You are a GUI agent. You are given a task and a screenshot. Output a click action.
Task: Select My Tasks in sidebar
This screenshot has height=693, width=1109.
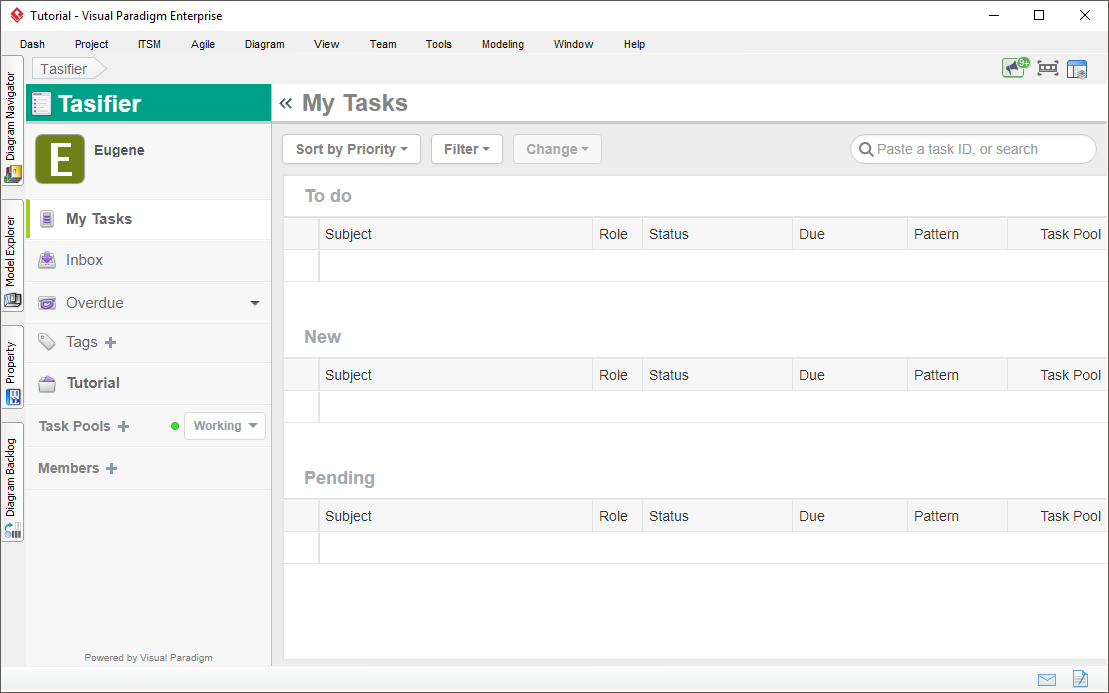click(x=149, y=219)
